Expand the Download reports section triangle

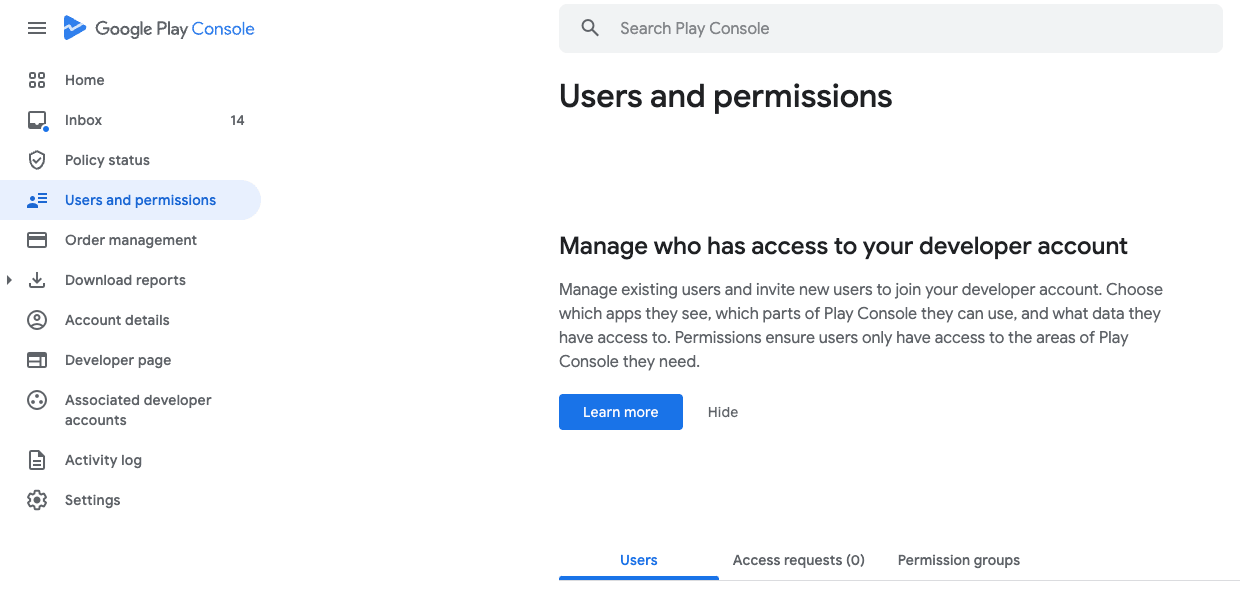[x=9, y=280]
